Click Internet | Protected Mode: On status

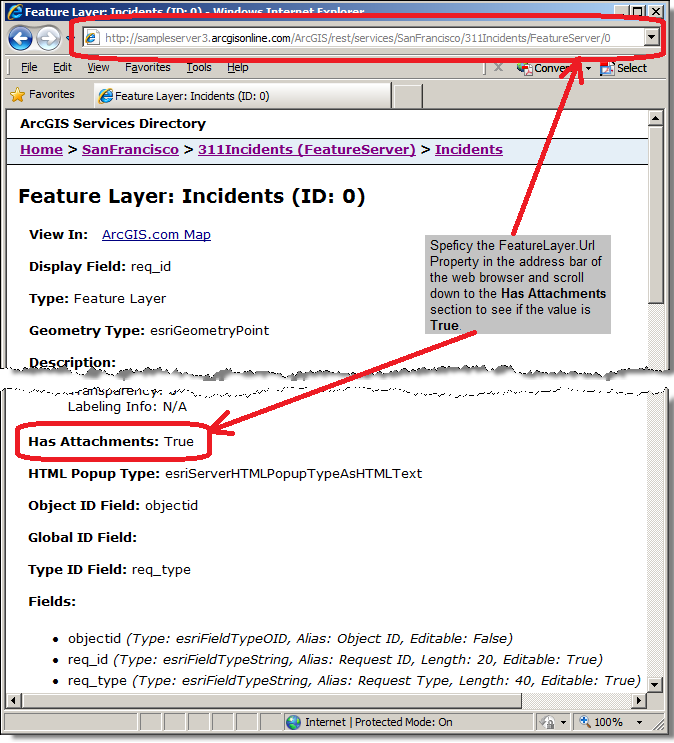click(379, 722)
